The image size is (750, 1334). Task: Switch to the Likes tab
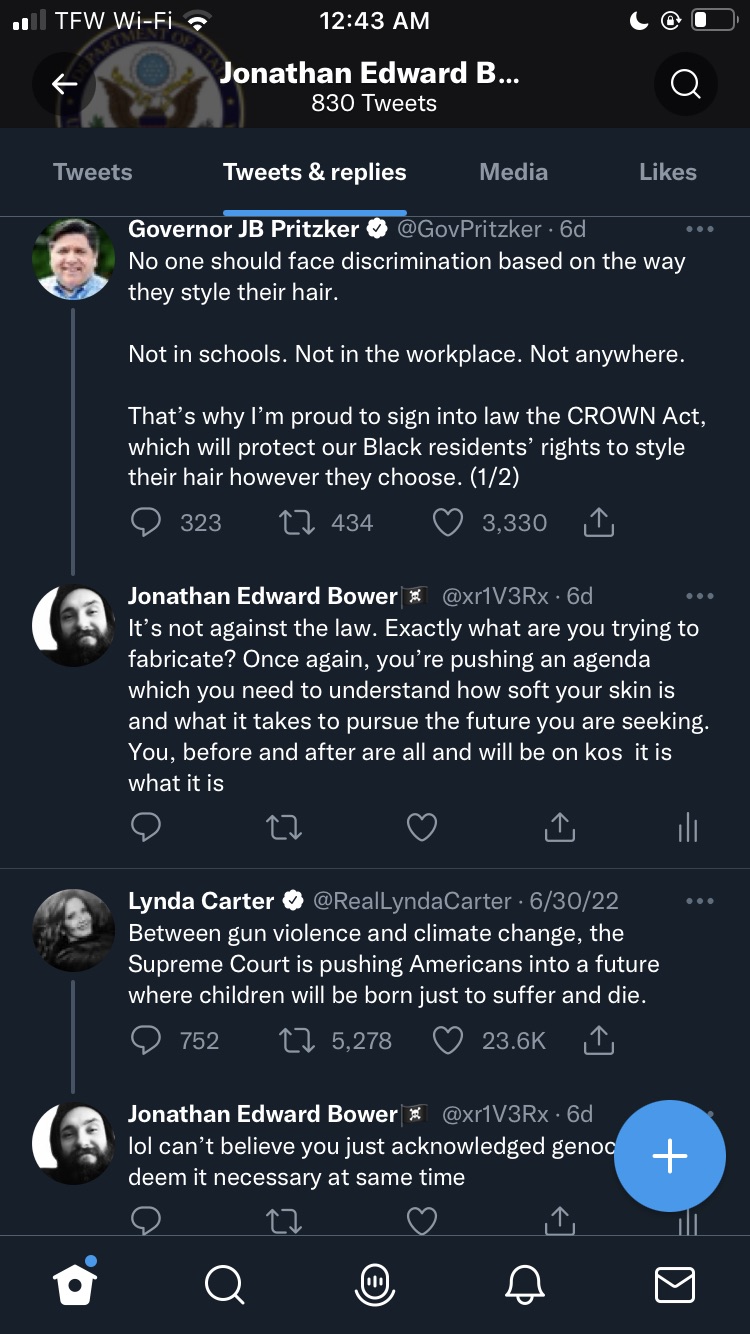click(x=667, y=172)
